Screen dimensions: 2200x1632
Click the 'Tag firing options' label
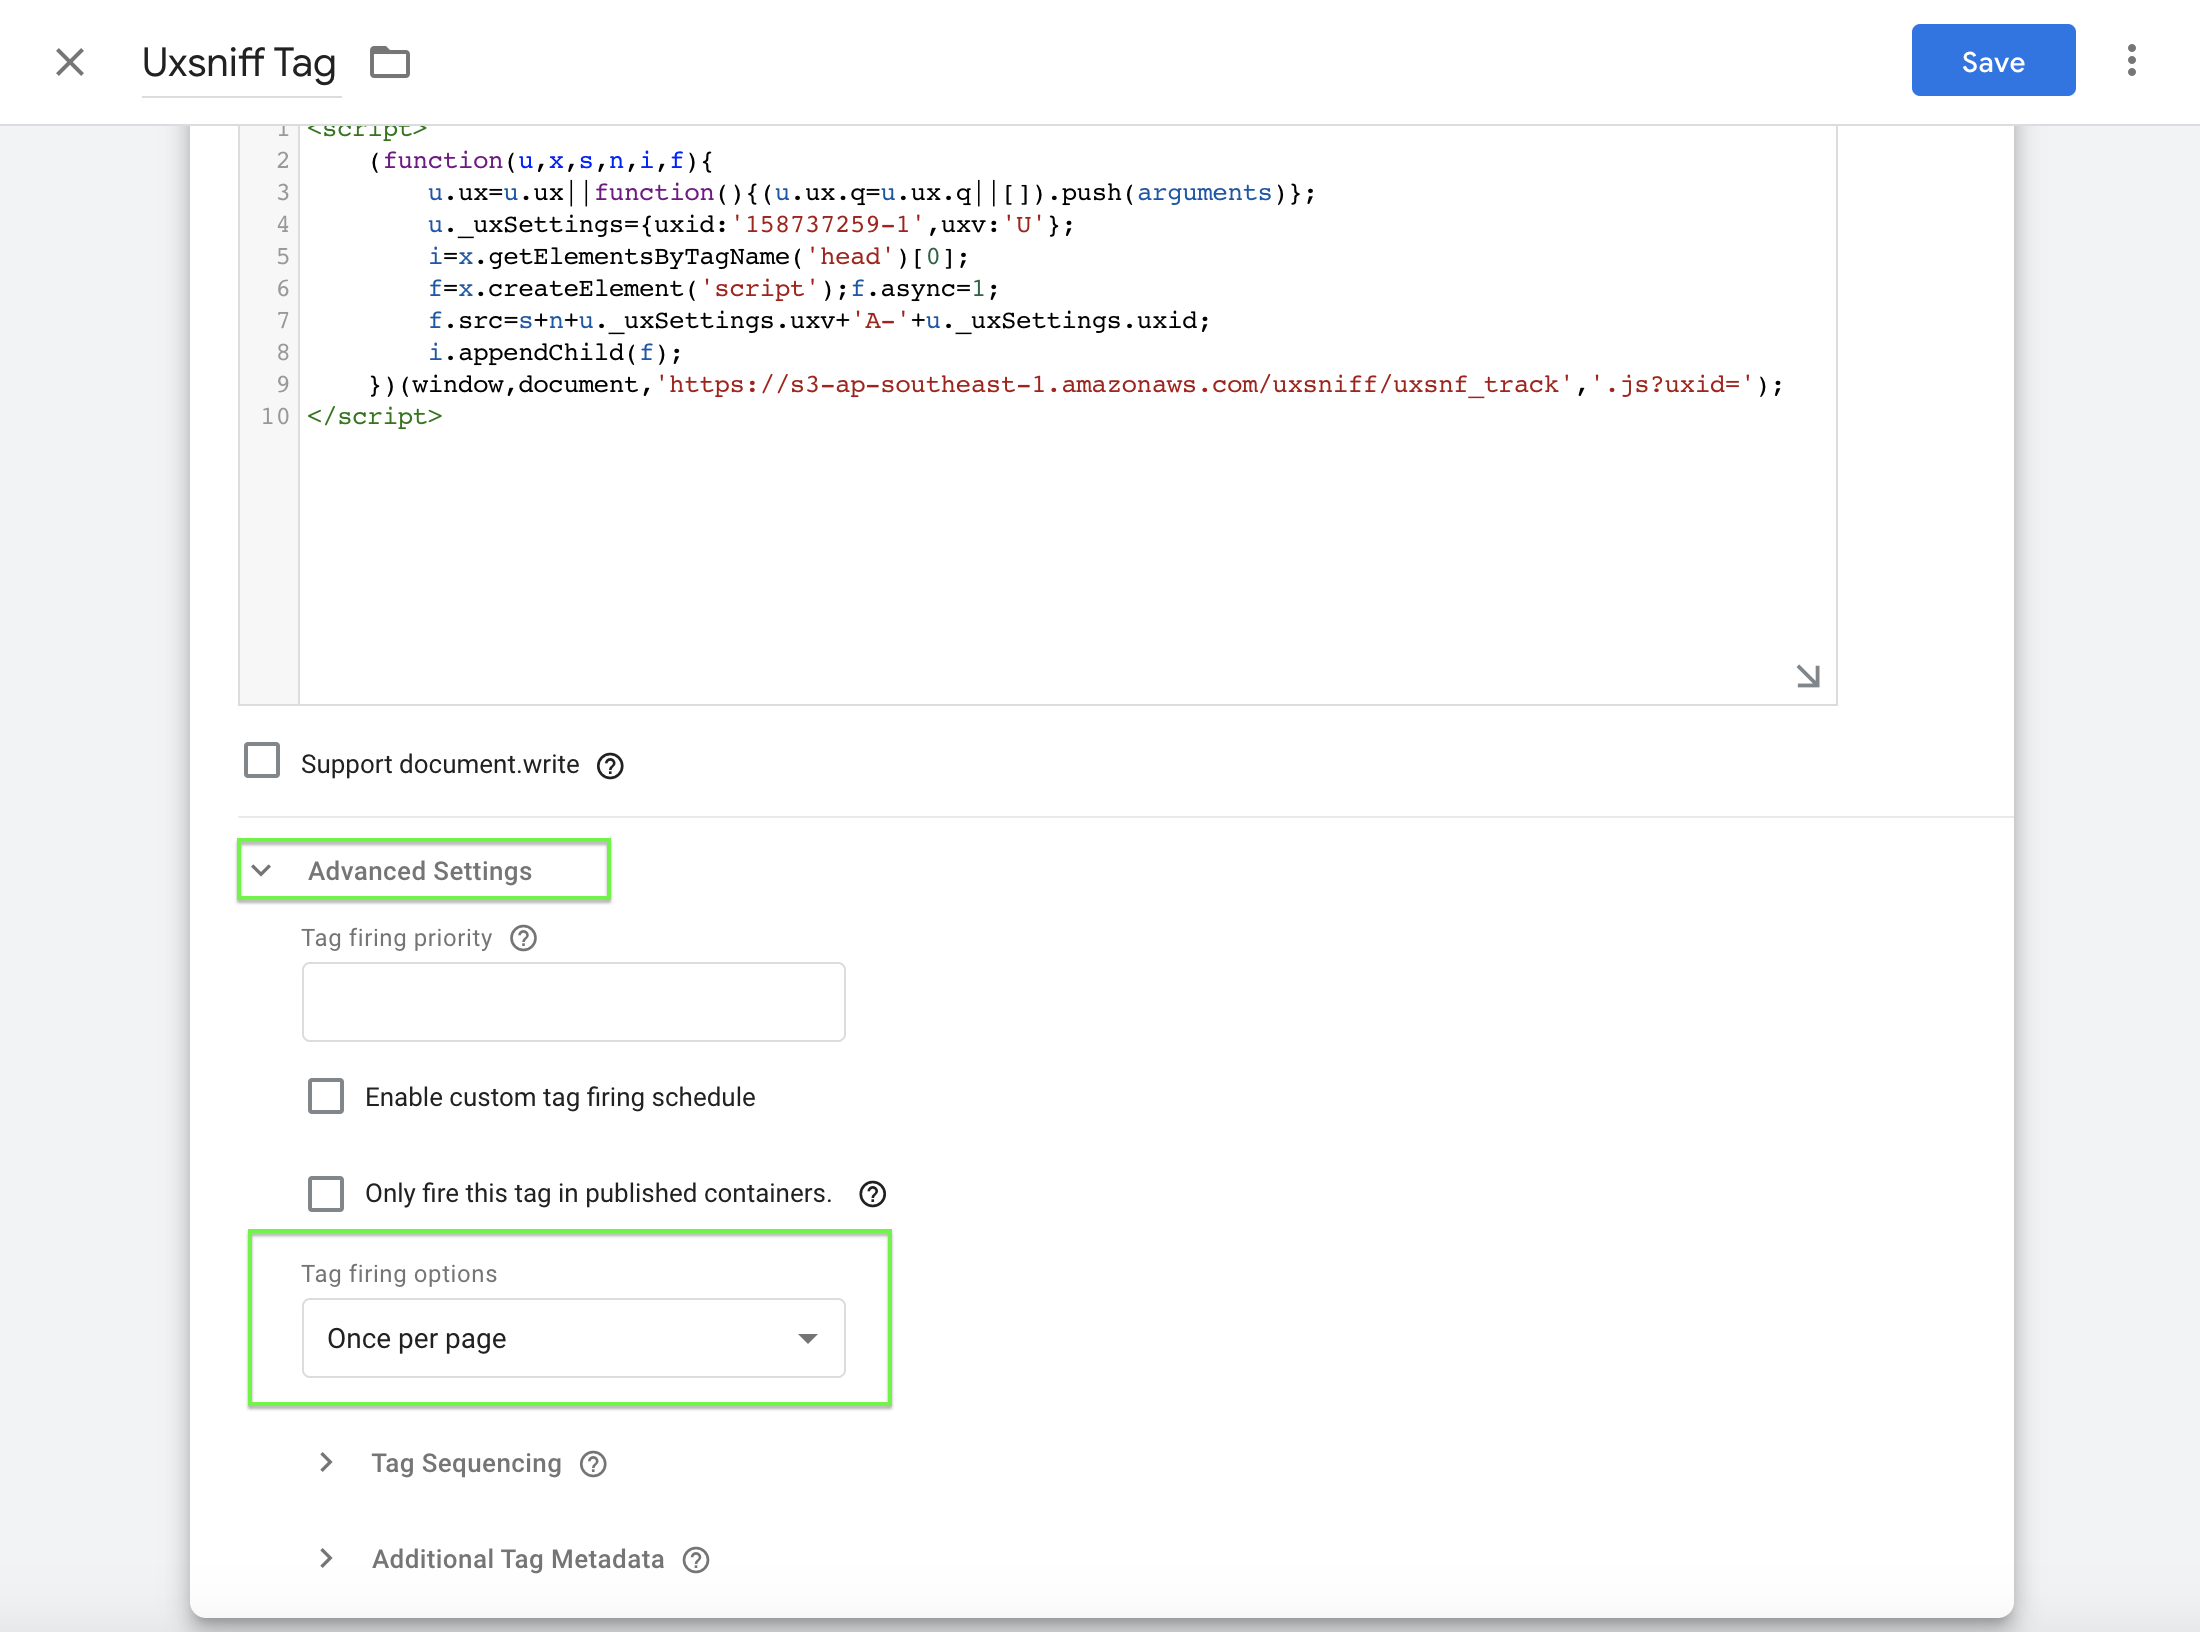[399, 1274]
